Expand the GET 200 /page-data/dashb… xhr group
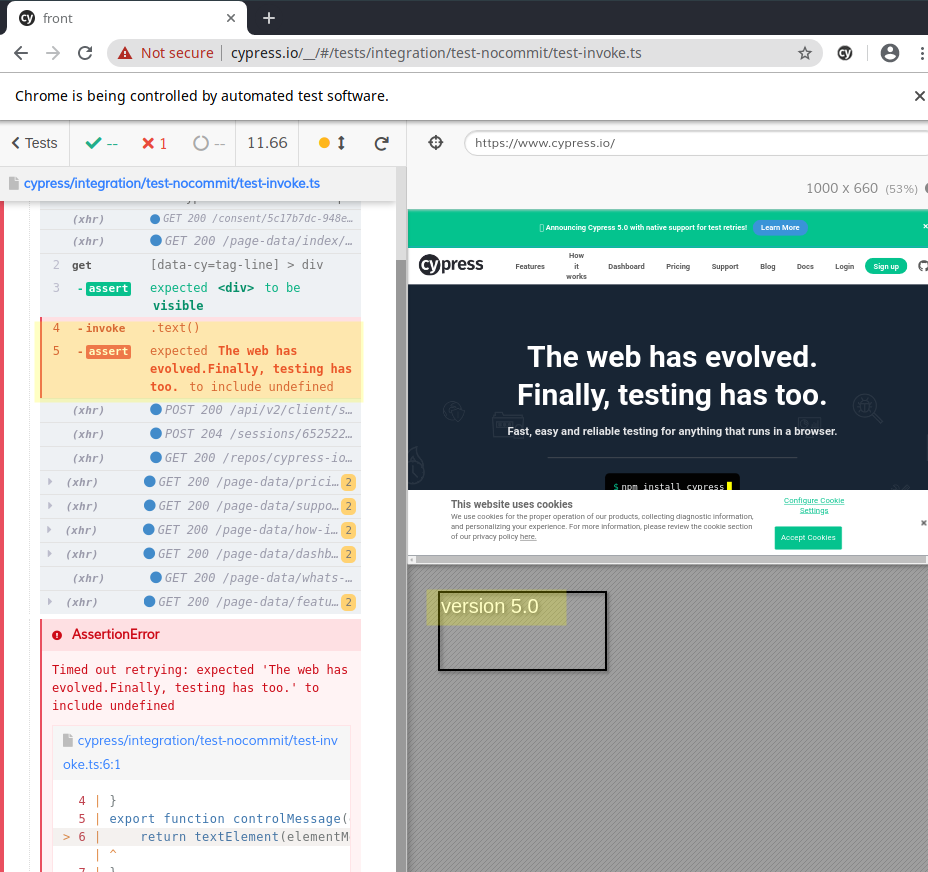Image resolution: width=928 pixels, height=872 pixels. click(x=50, y=554)
